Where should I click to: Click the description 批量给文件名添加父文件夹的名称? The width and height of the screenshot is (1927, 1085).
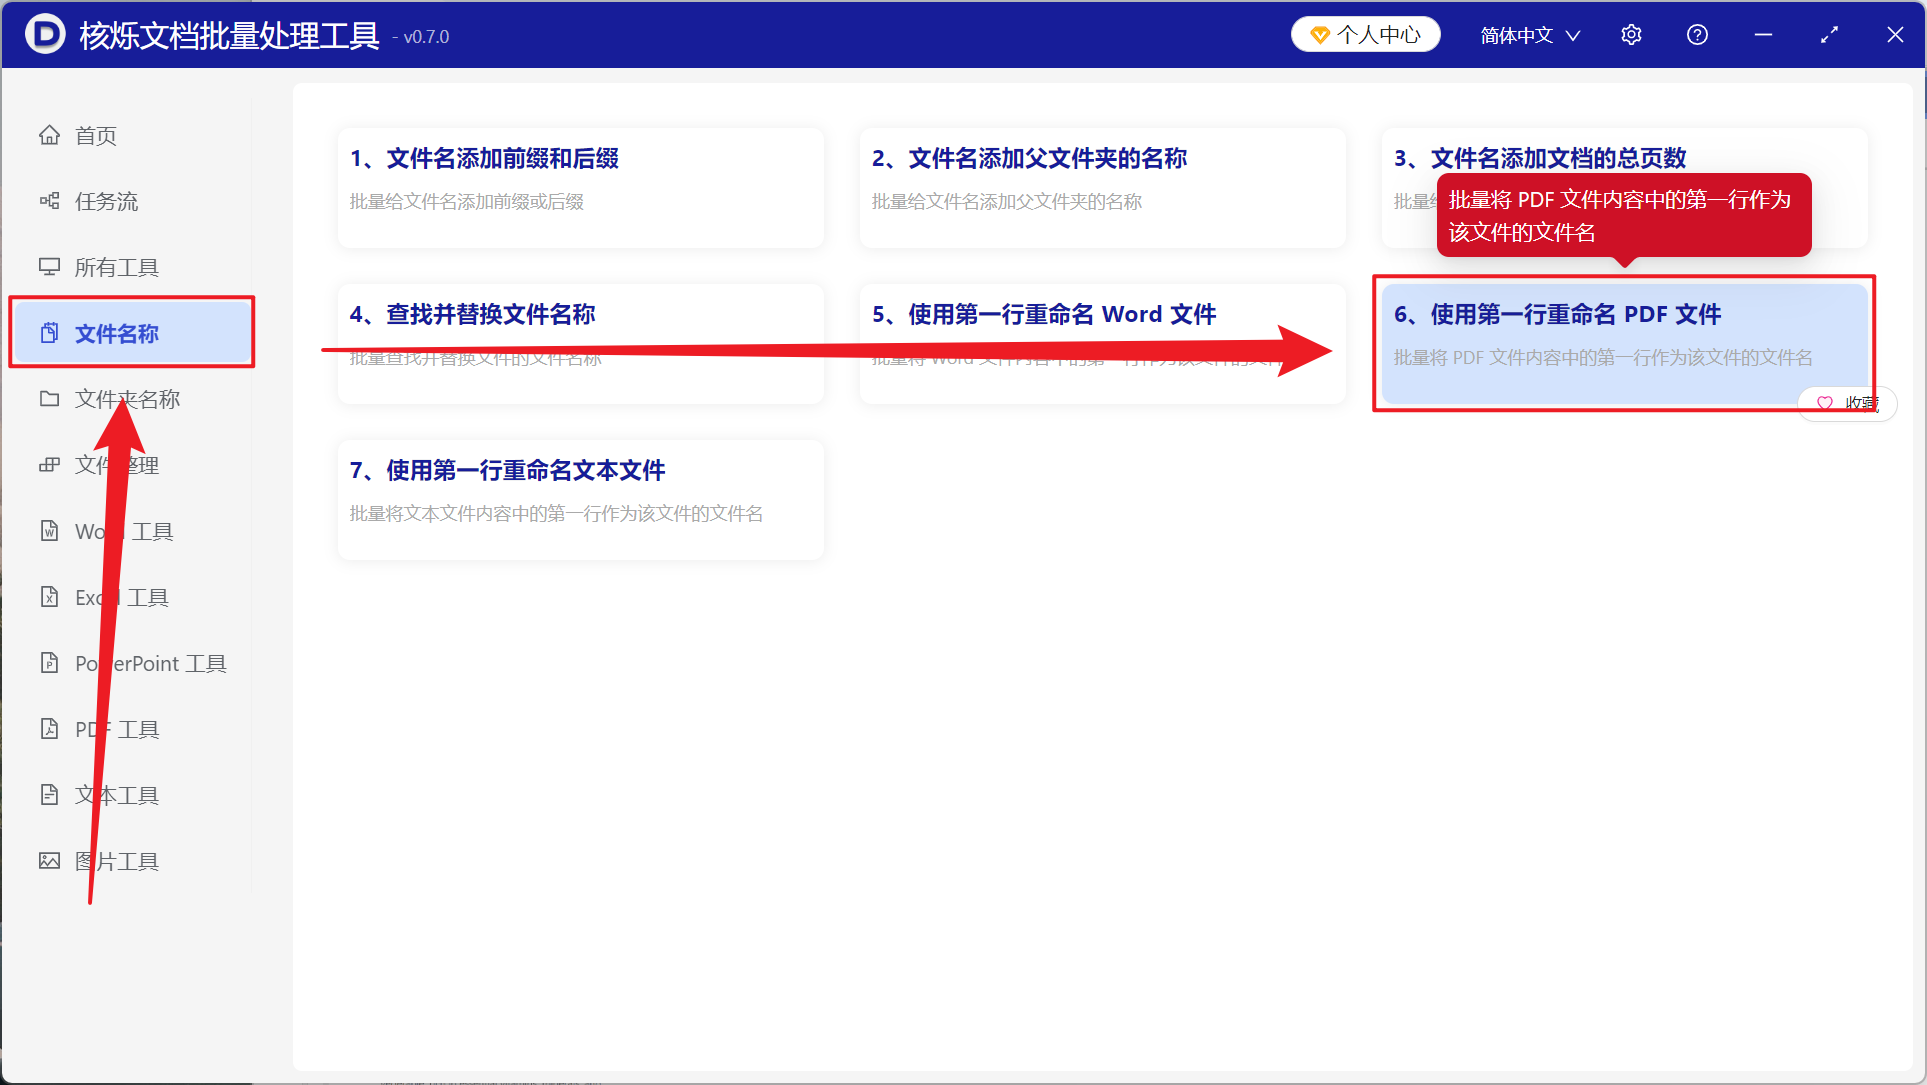(x=1007, y=201)
